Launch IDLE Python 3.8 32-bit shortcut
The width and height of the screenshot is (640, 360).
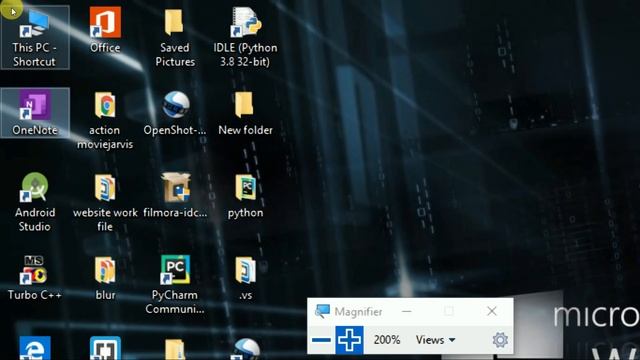245,22
